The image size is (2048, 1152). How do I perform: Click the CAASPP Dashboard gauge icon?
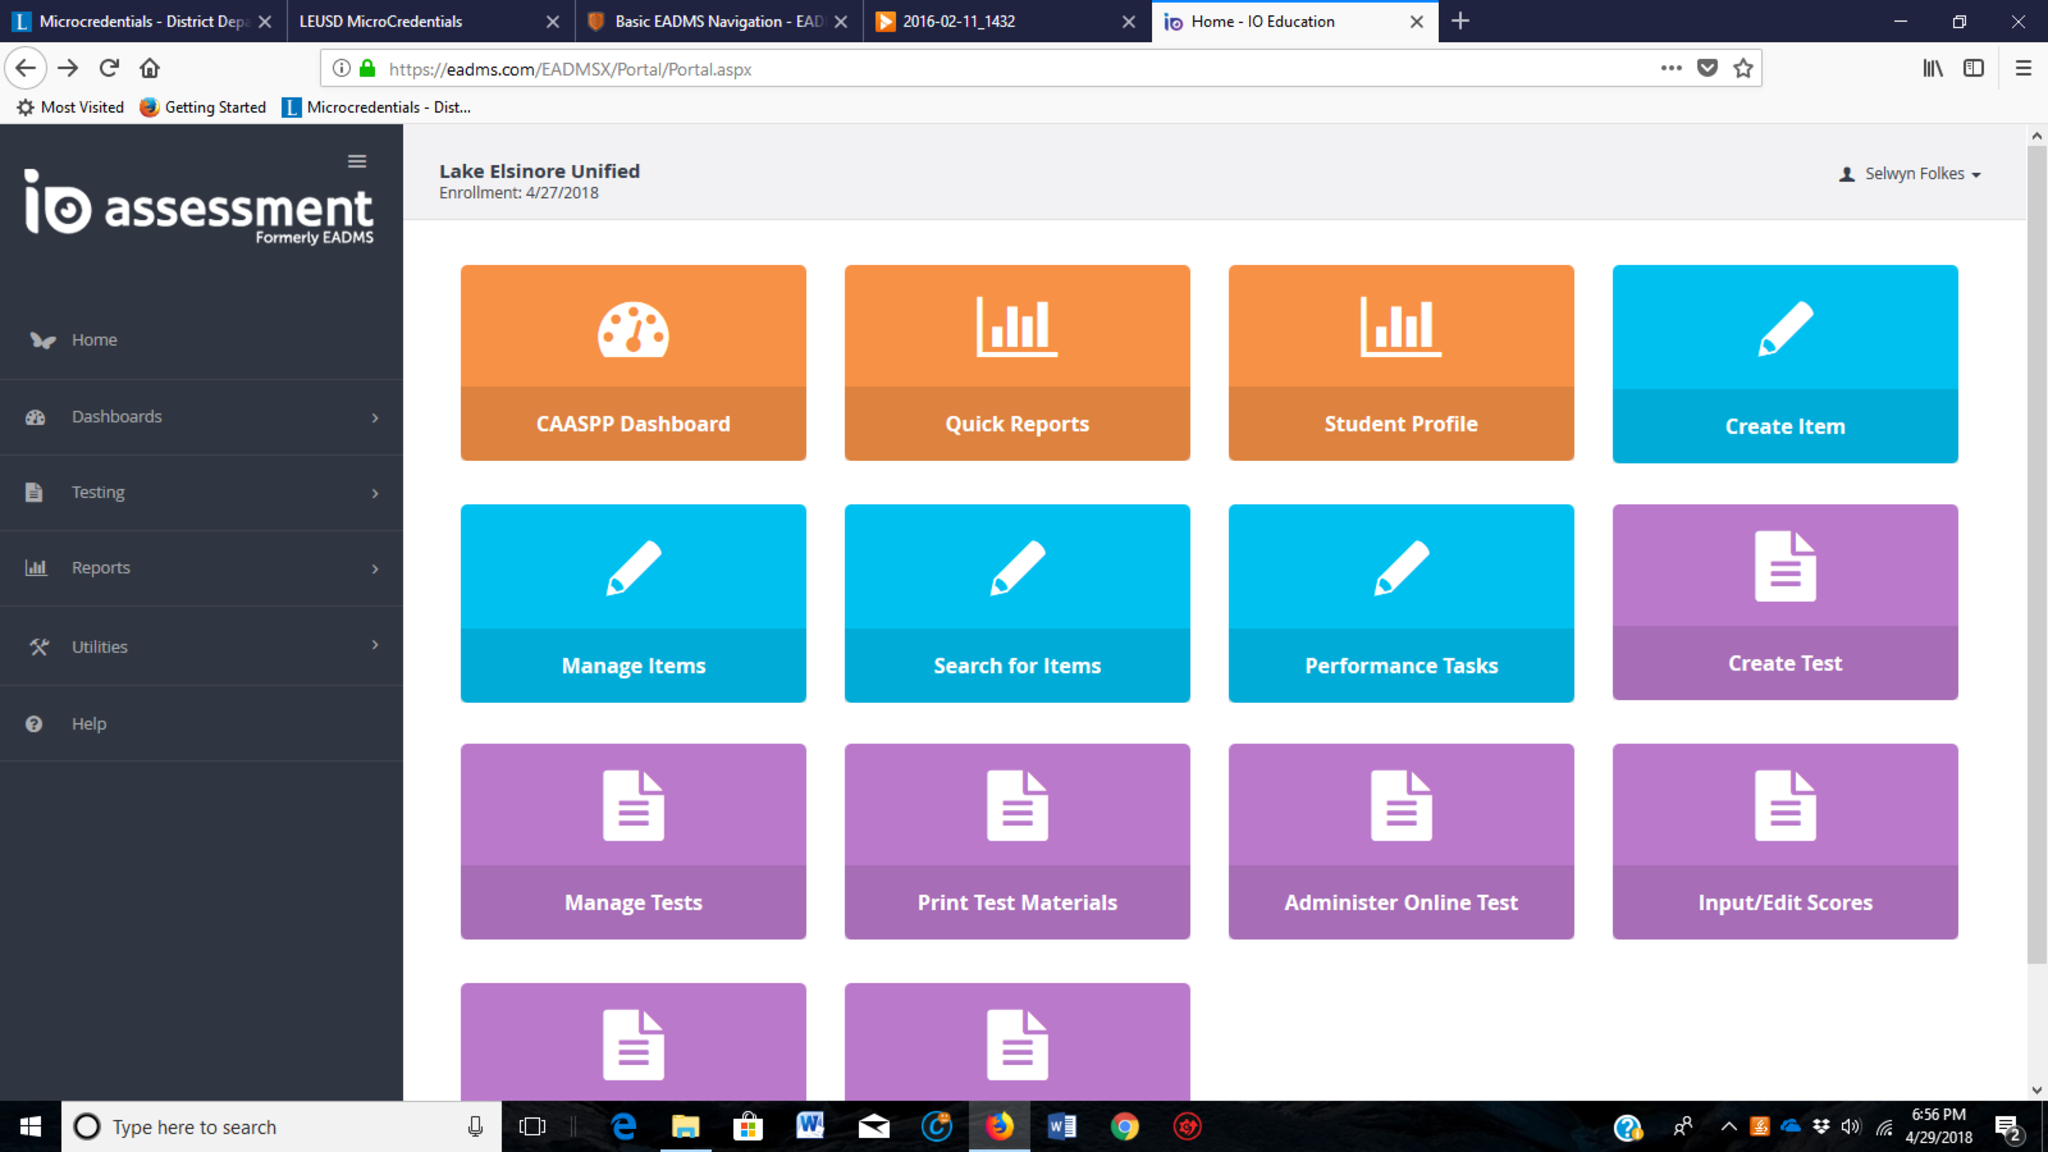tap(633, 329)
